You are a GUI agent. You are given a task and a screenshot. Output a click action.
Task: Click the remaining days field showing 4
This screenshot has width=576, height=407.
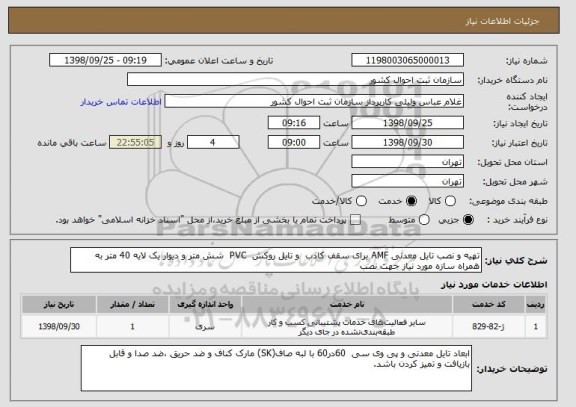coord(213,142)
